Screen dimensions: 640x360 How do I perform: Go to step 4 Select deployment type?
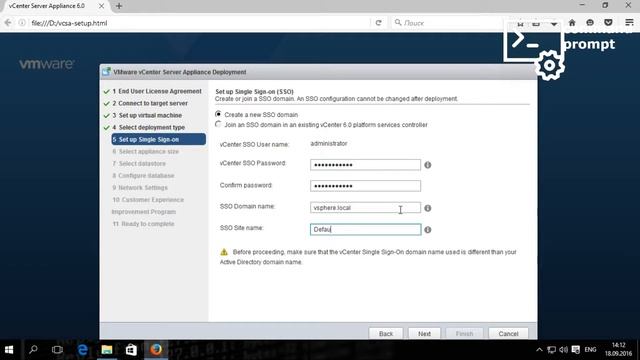[149, 127]
